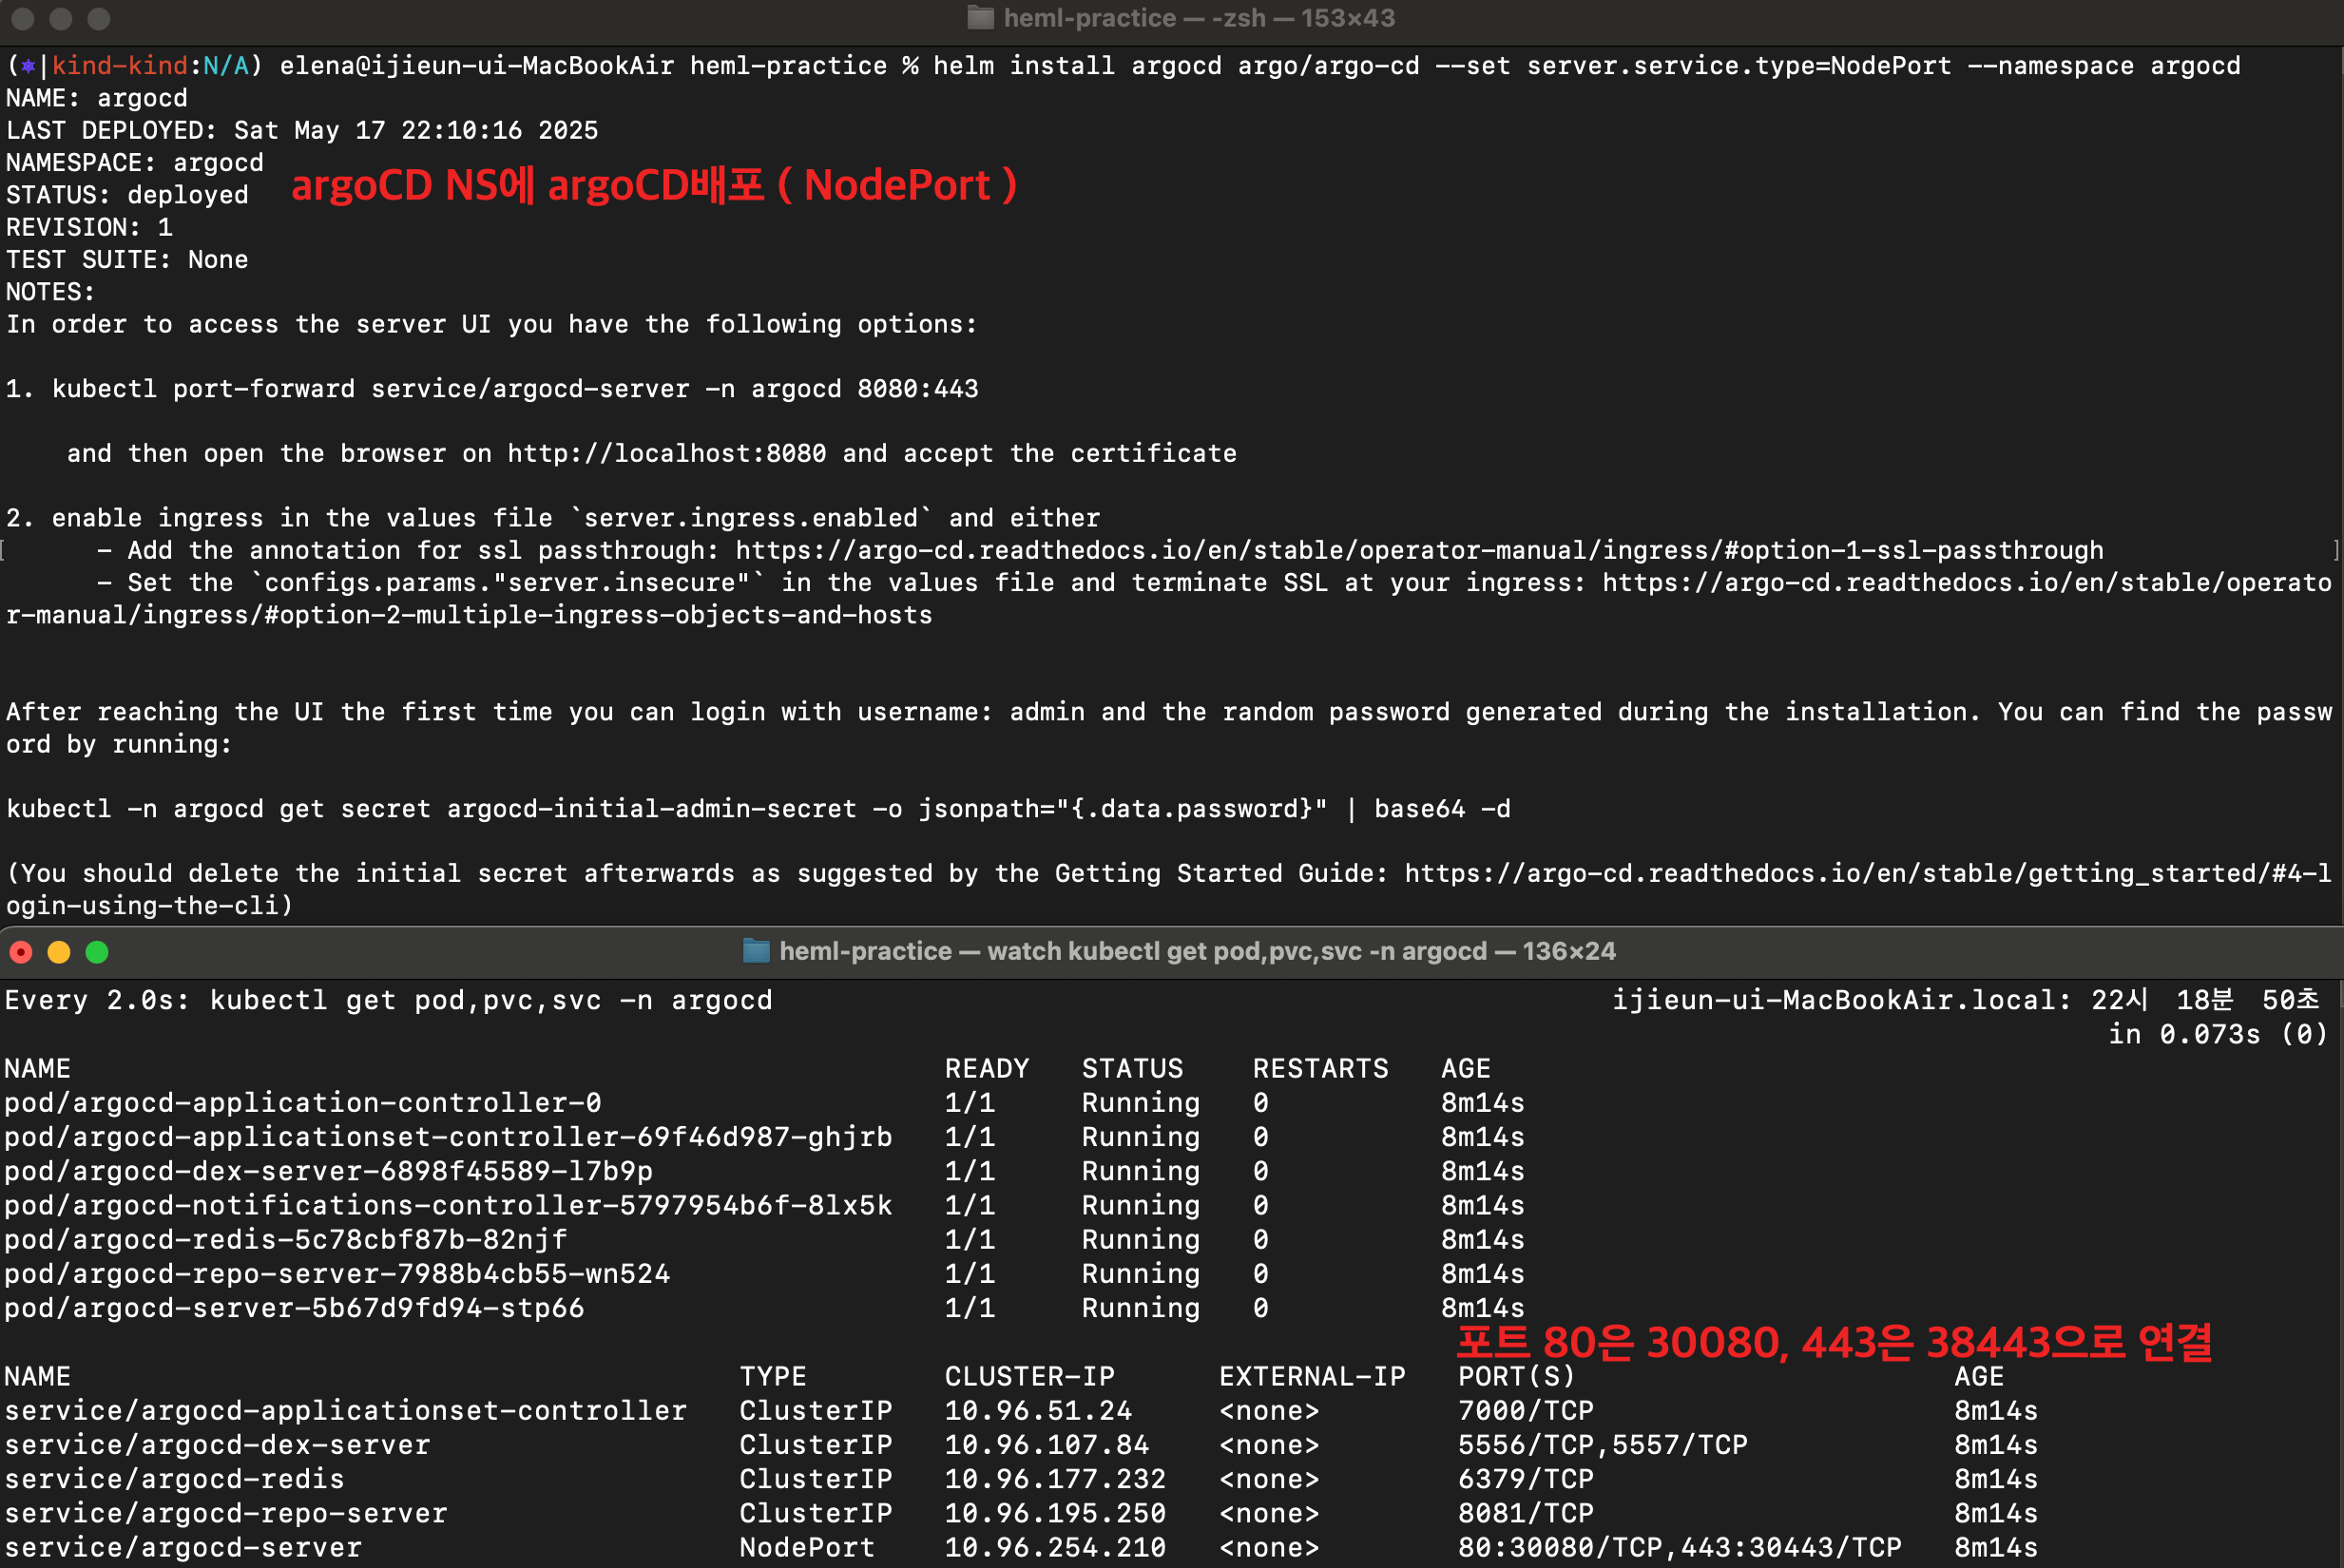The height and width of the screenshot is (1568, 2344).
Task: Click the 'pod/argocd-repo-server-7988b4cb55-wn524' row name
Action: click(x=337, y=1273)
